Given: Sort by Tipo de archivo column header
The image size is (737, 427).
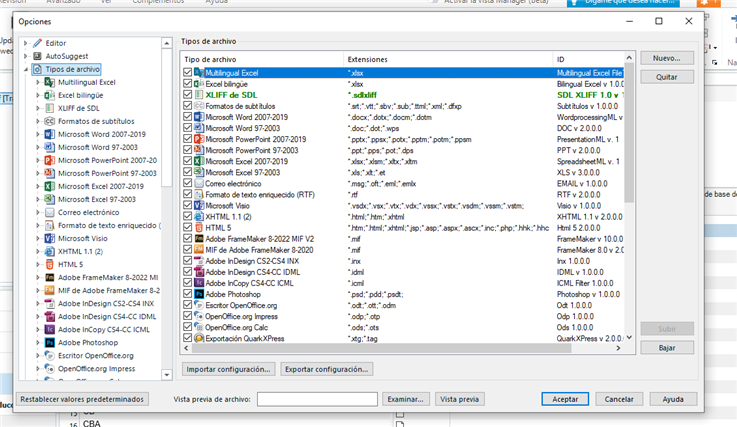Looking at the screenshot, I should point(262,59).
